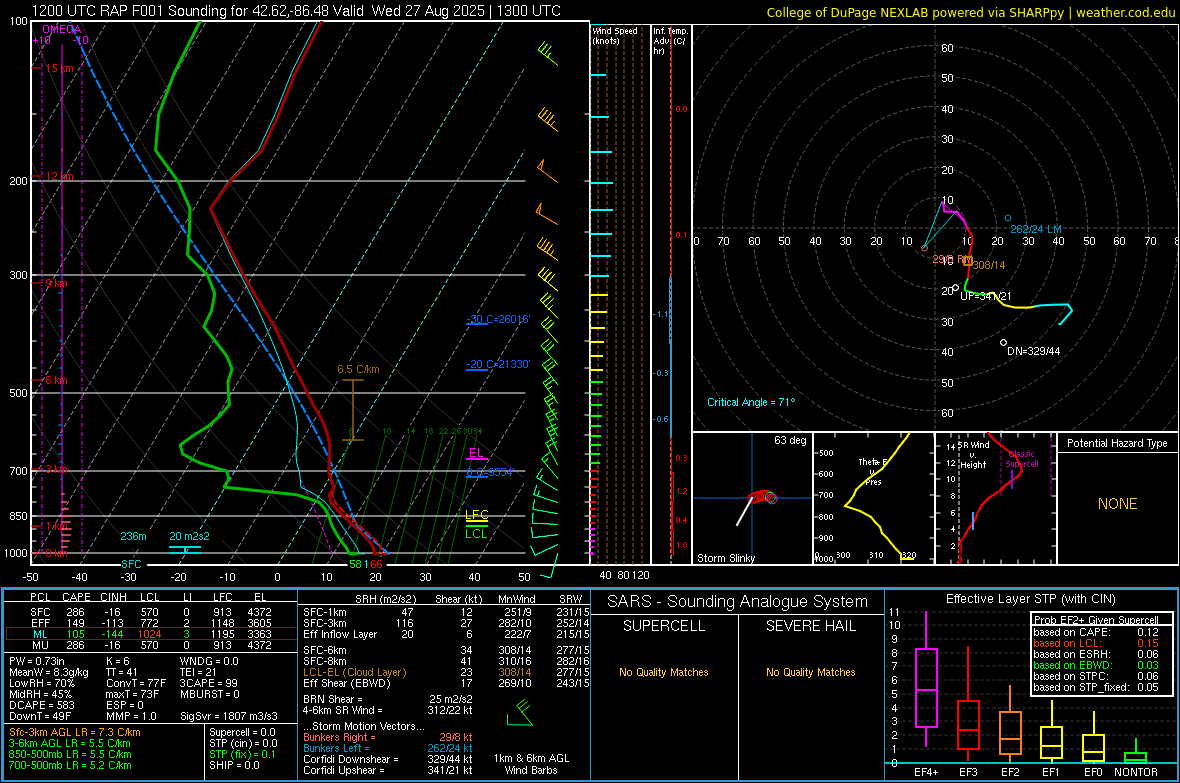Click the magenta EL label
1180x783 pixels.
point(476,452)
